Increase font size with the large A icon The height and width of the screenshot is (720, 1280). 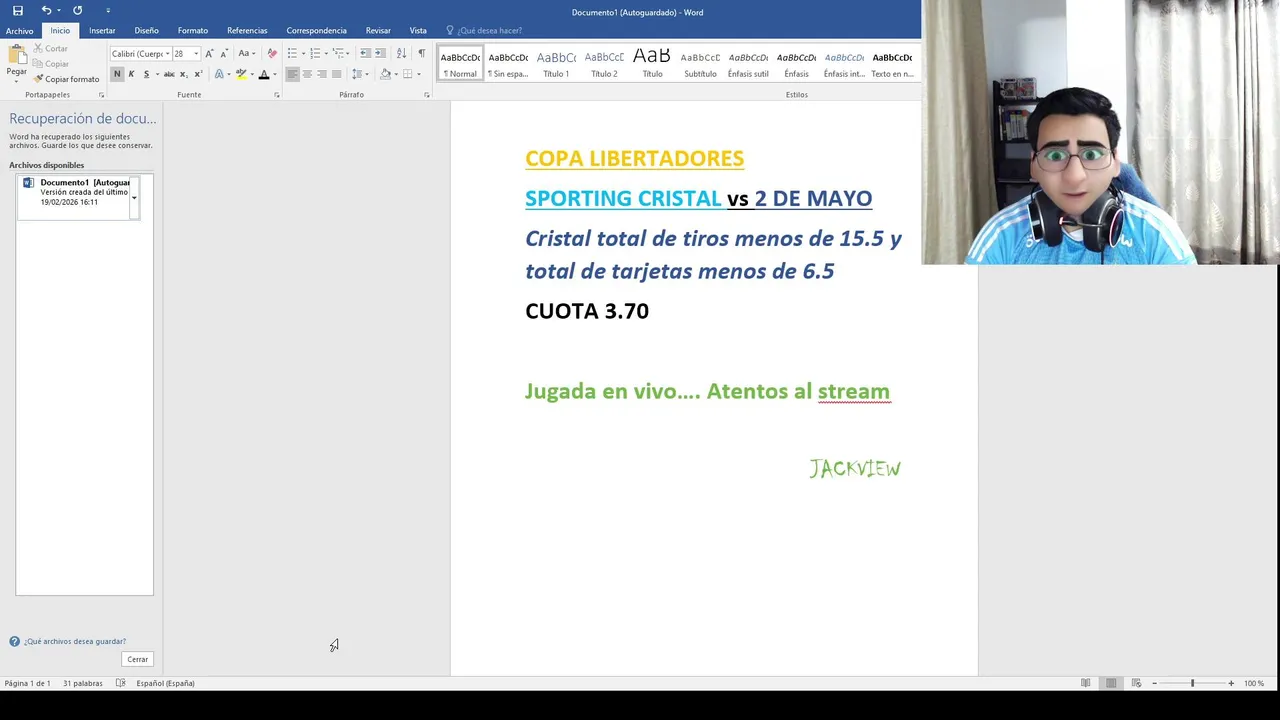(x=209, y=54)
